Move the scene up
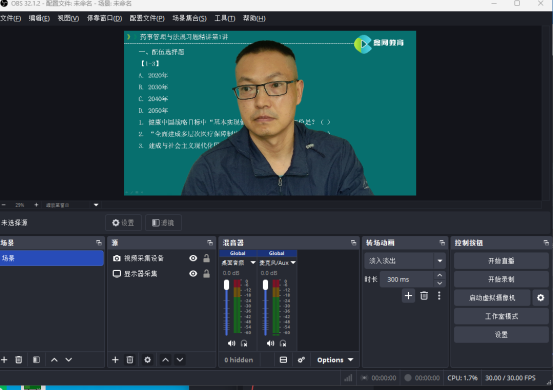Screen dimensions: 554x390 [54, 360]
